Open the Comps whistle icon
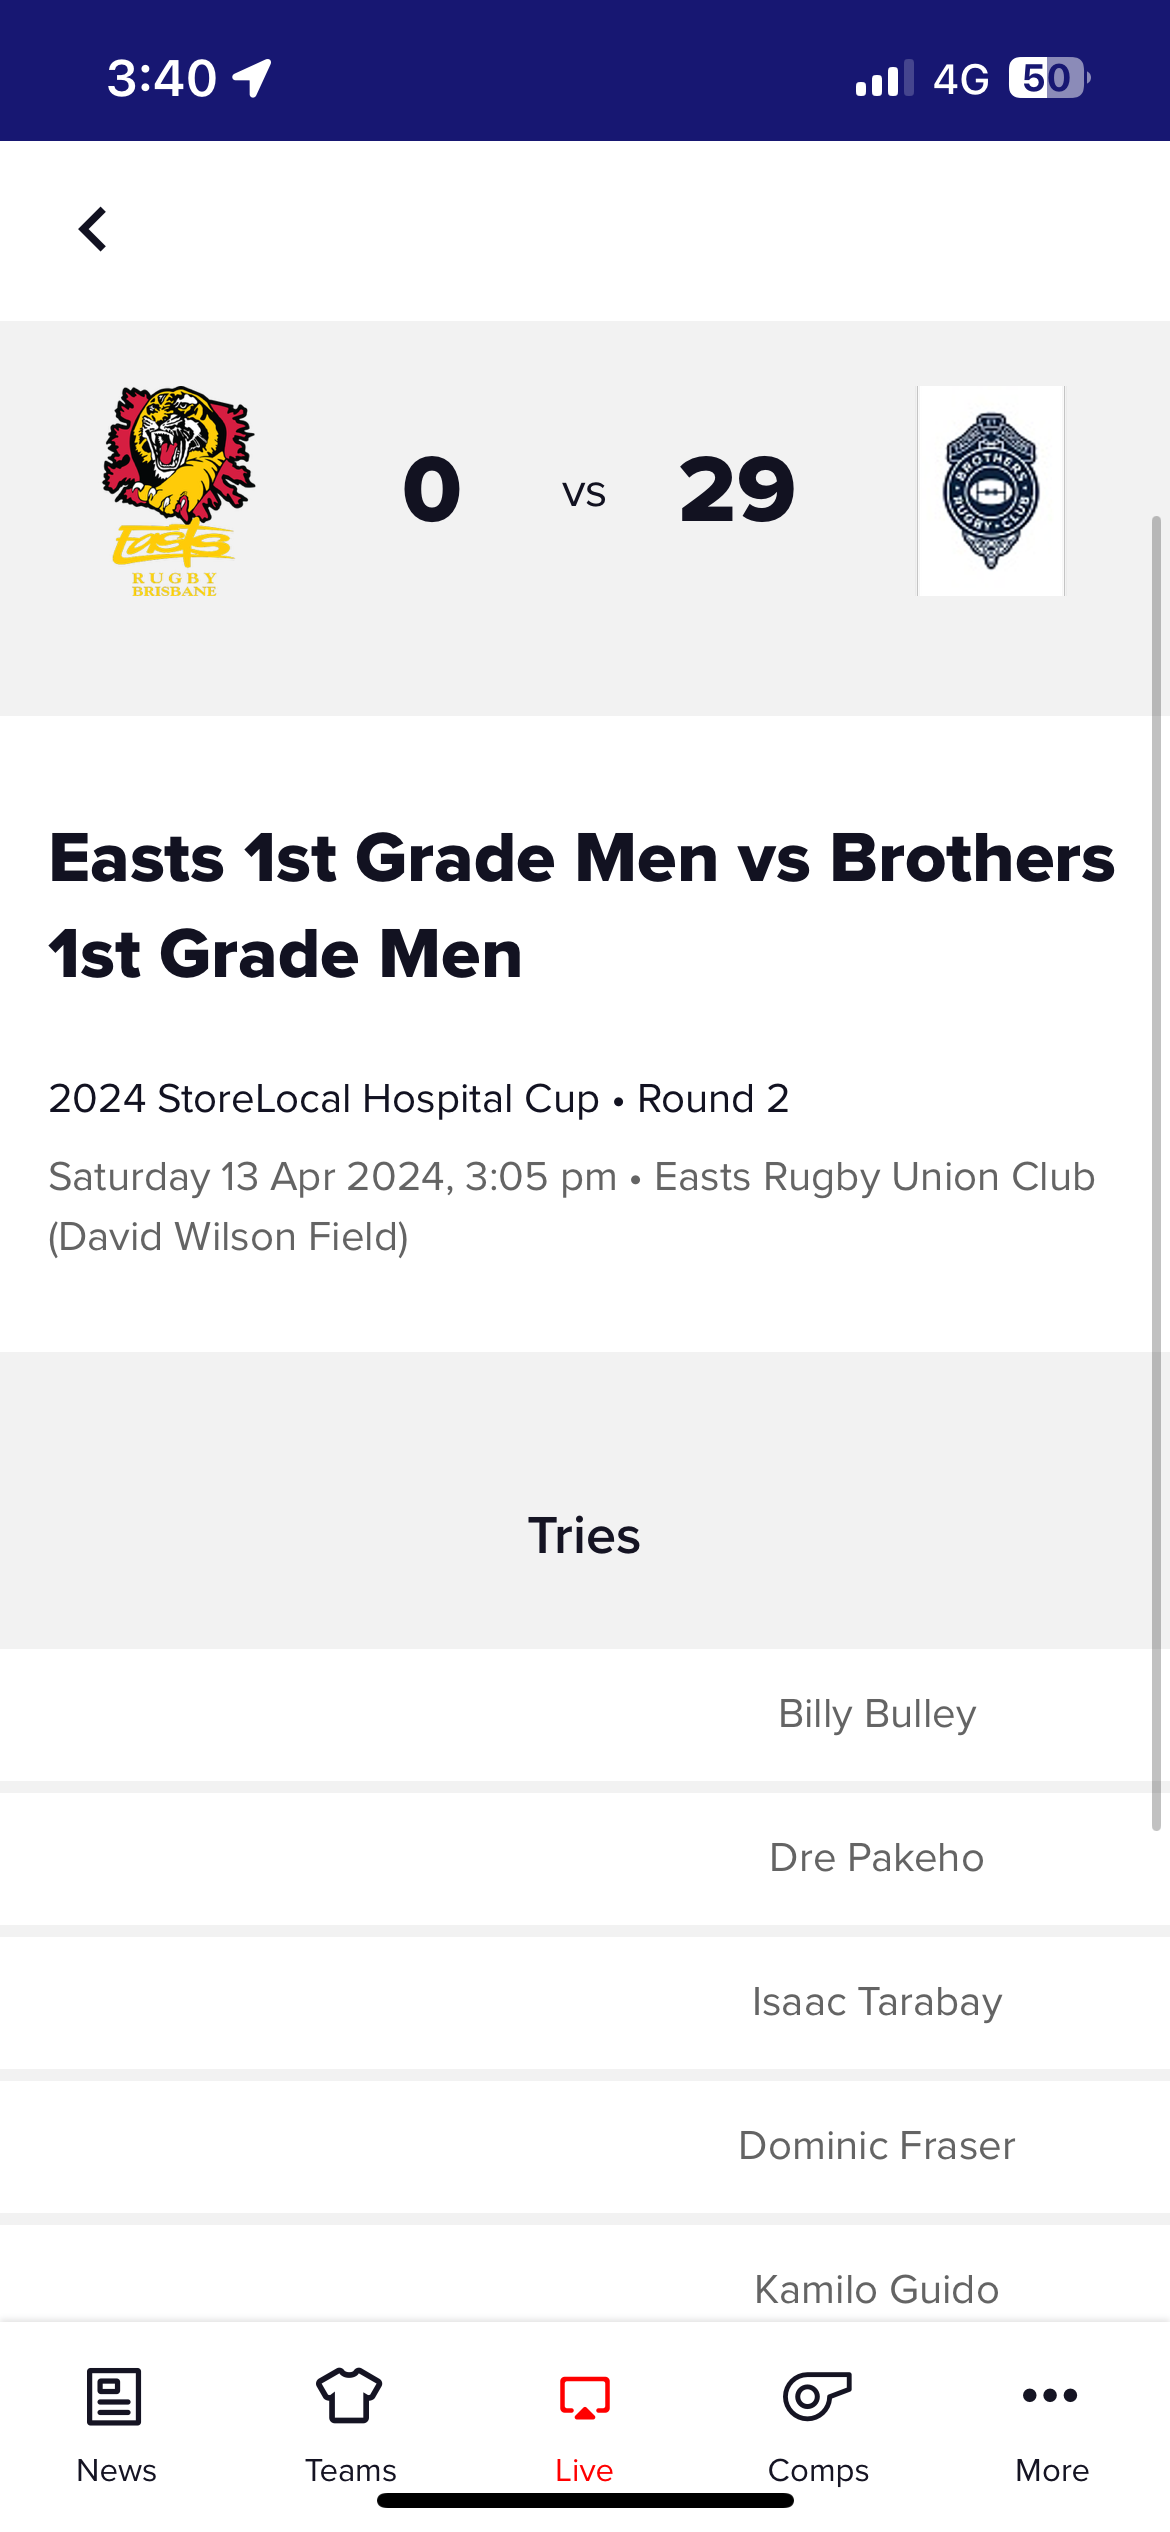 (817, 2396)
